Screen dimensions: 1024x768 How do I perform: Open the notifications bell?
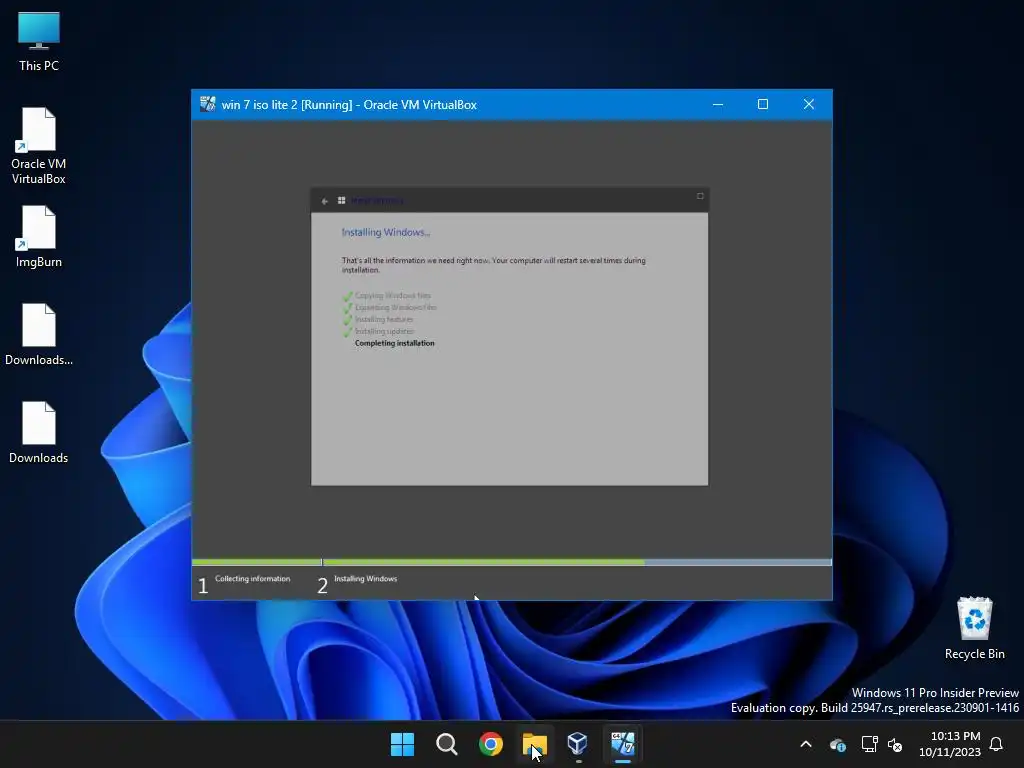pos(996,744)
